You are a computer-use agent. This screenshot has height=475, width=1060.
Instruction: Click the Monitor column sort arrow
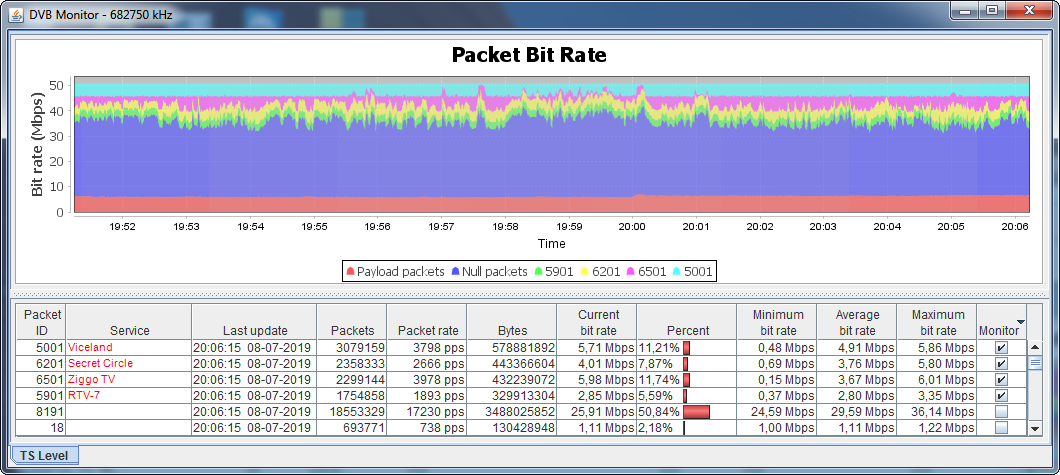pos(1020,322)
